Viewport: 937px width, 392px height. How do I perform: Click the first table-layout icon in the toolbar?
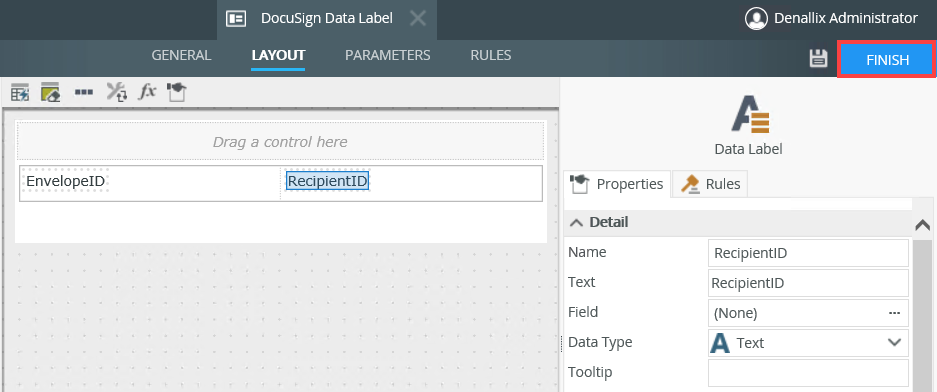coord(20,92)
